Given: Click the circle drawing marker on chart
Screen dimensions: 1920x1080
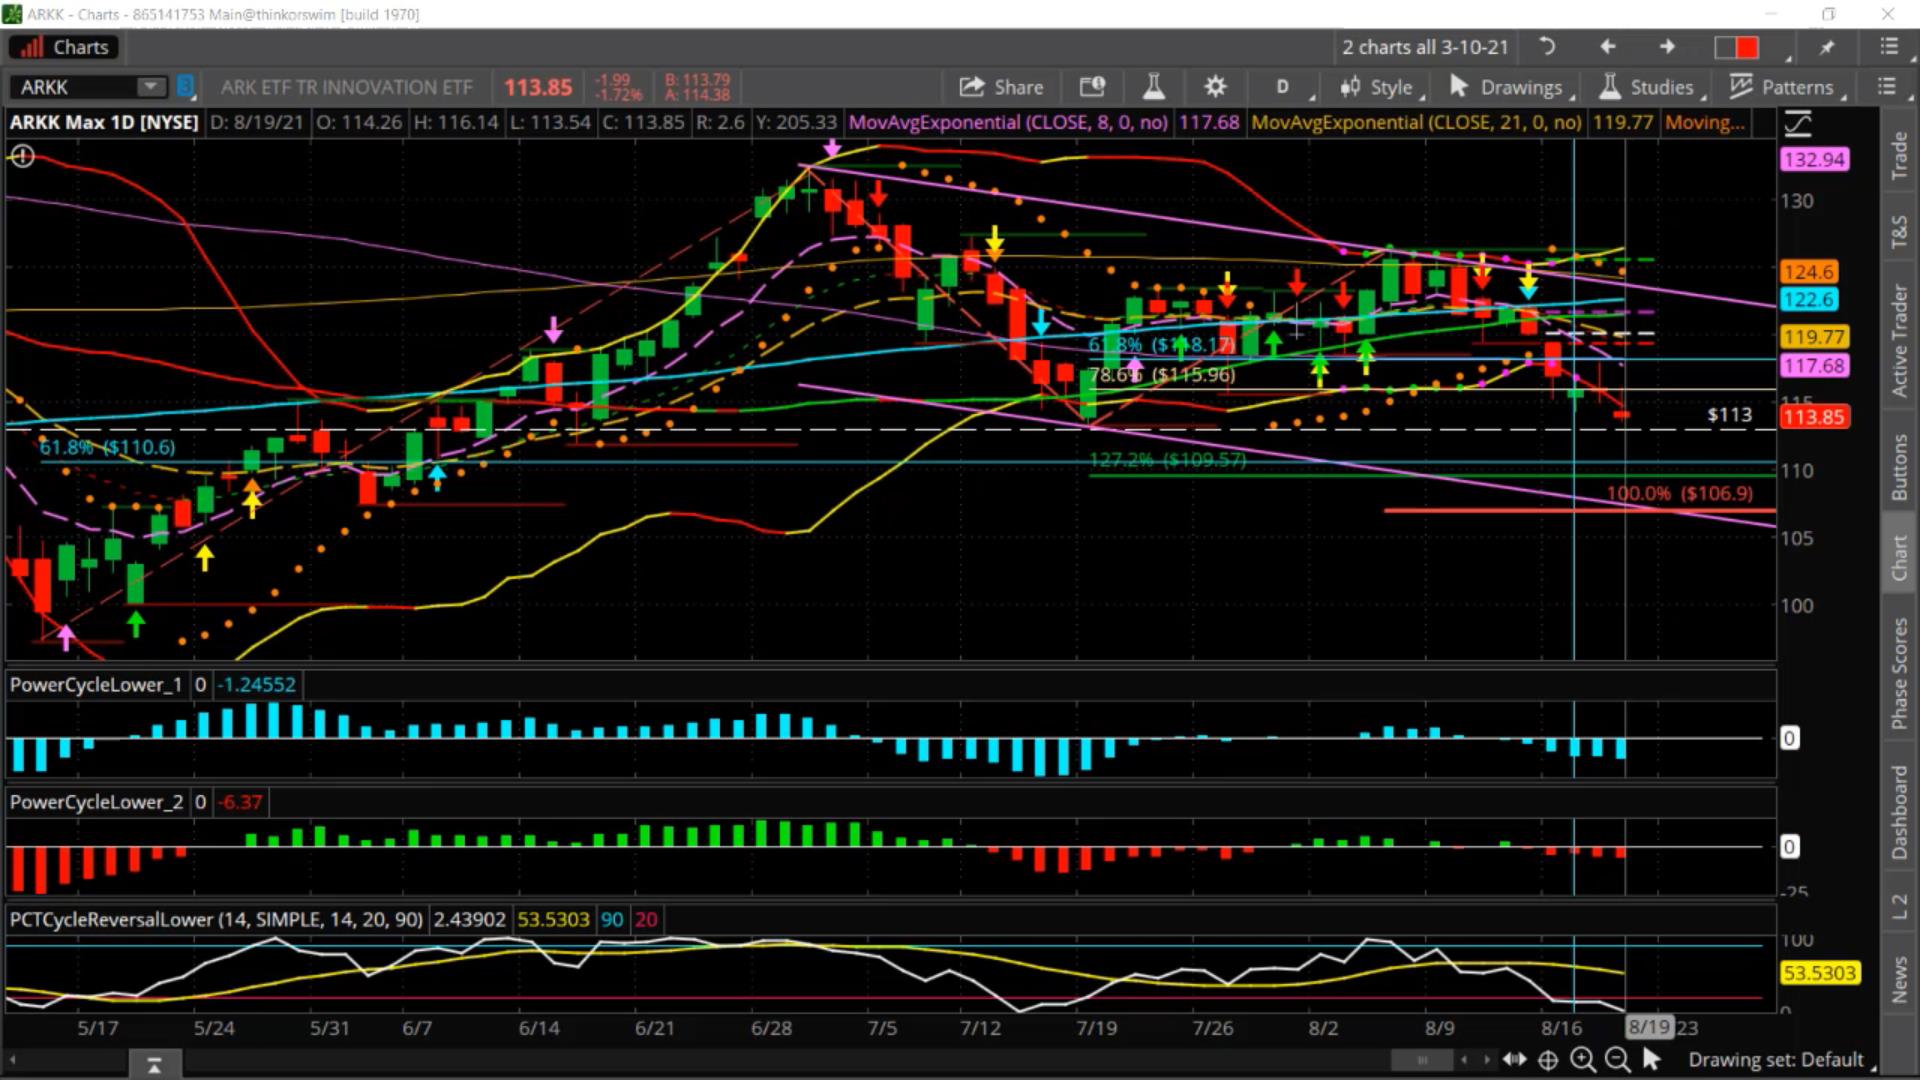Looking at the screenshot, I should [x=23, y=156].
